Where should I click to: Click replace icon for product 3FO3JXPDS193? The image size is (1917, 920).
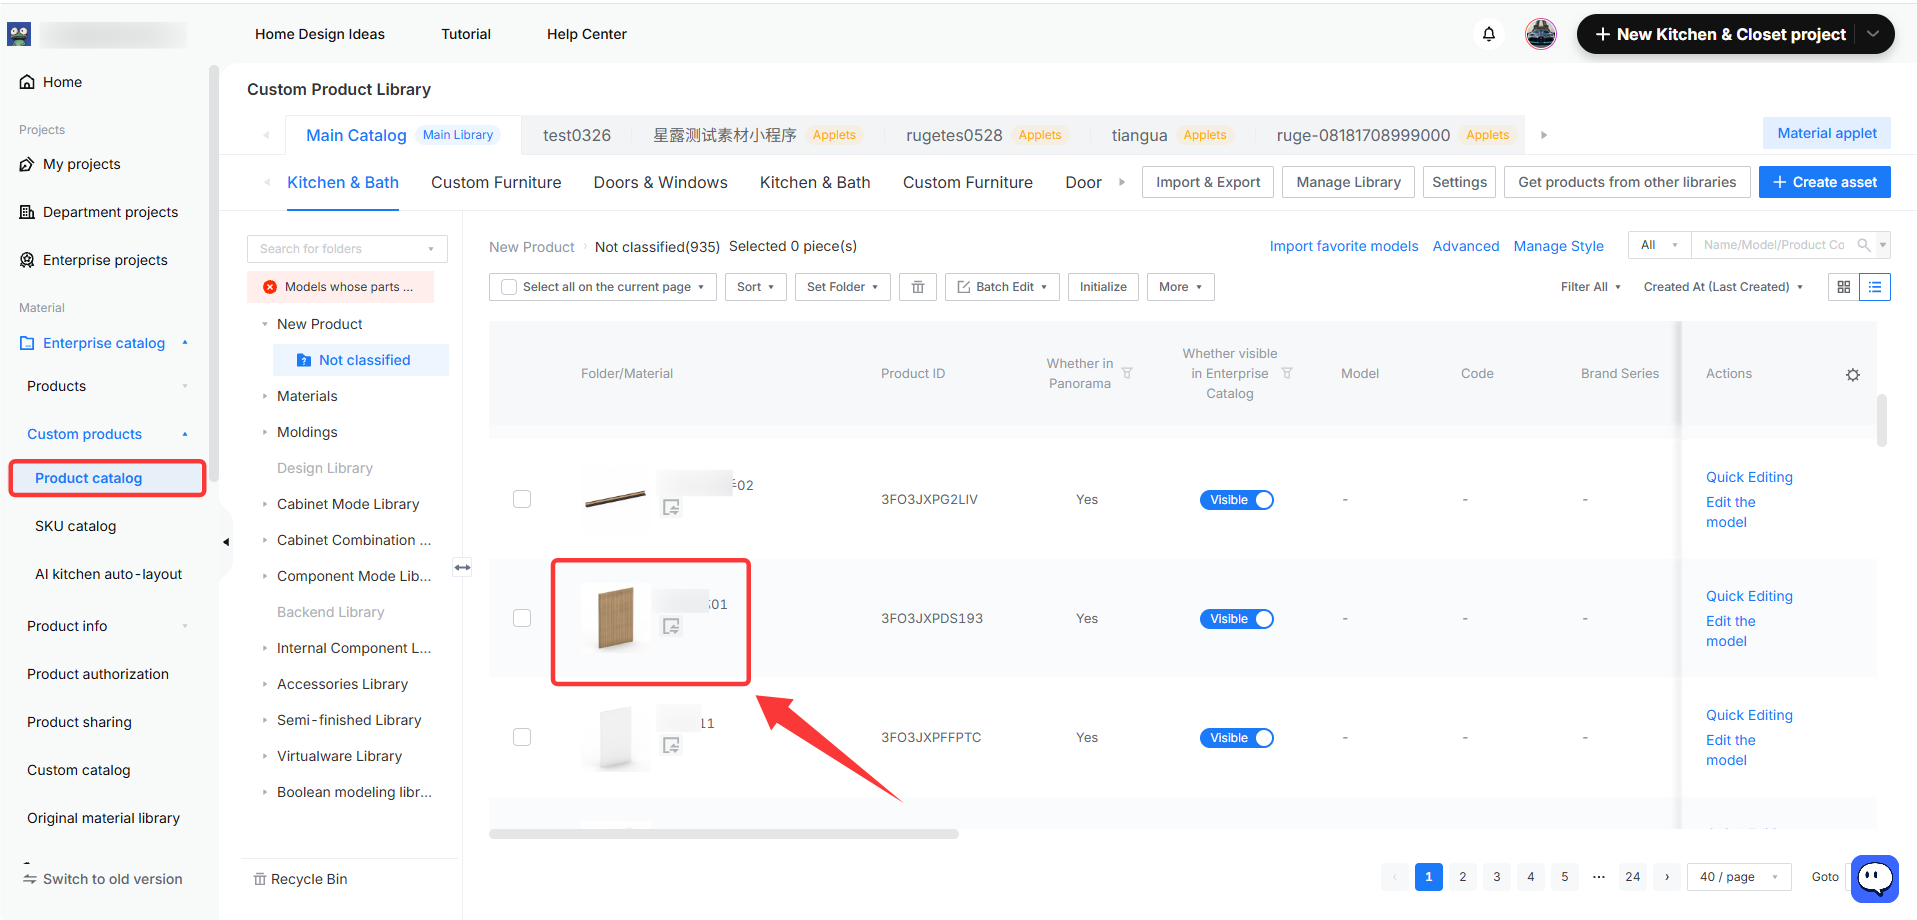pyautogui.click(x=671, y=626)
